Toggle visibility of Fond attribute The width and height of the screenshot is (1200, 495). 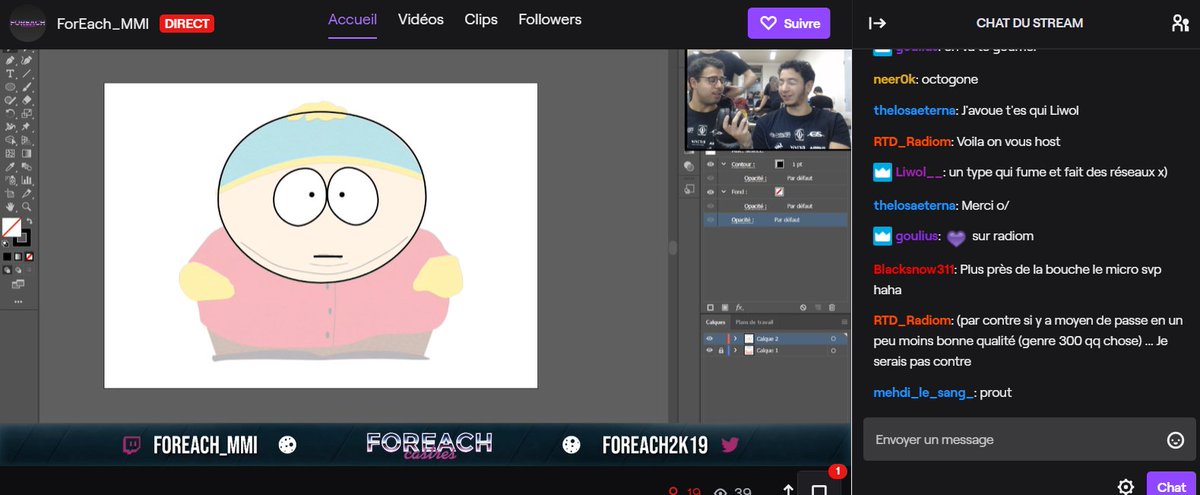pyautogui.click(x=710, y=192)
